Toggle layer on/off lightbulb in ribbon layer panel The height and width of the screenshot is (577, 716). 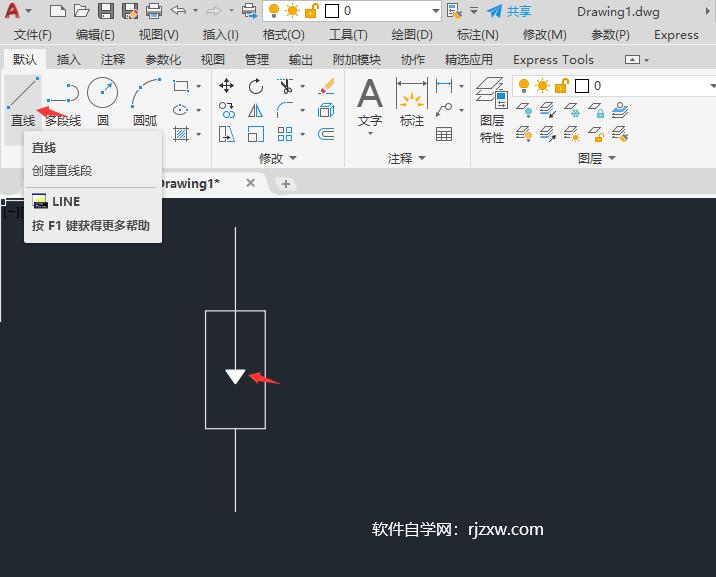pos(524,85)
